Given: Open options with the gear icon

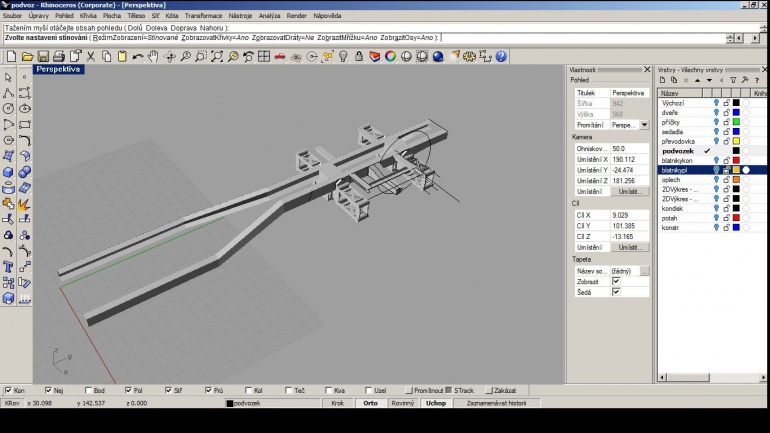Looking at the screenshot, I should click(469, 56).
